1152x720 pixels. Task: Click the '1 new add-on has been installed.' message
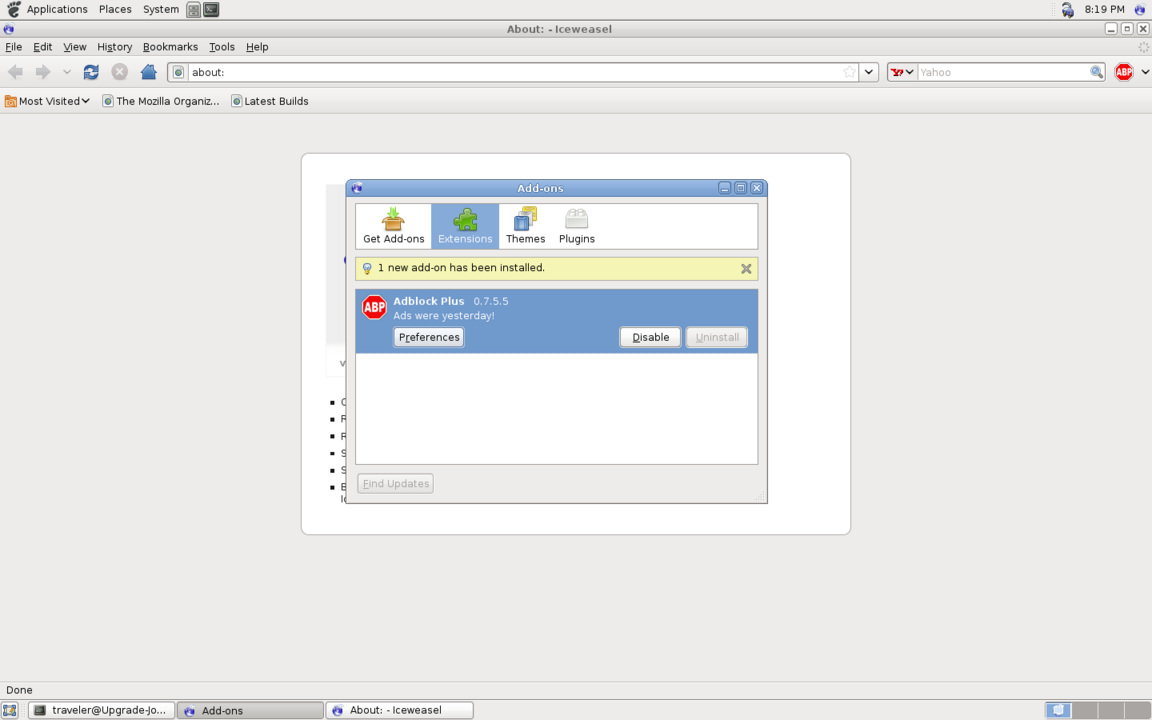coord(461,268)
